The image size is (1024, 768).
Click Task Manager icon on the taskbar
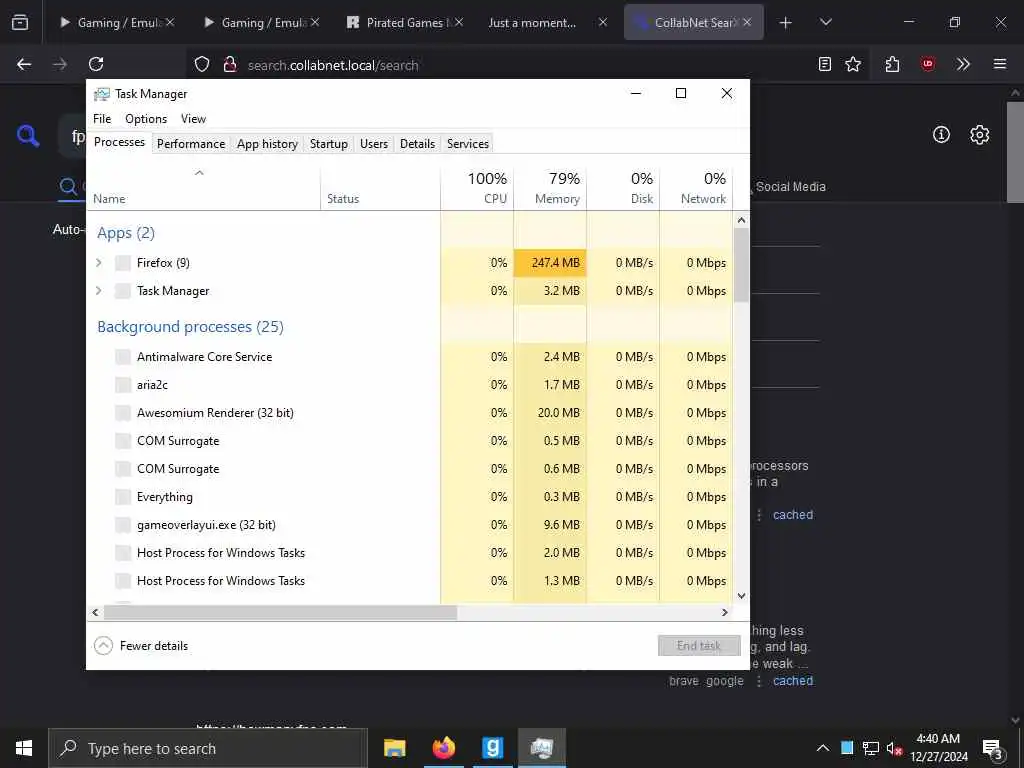(x=541, y=748)
